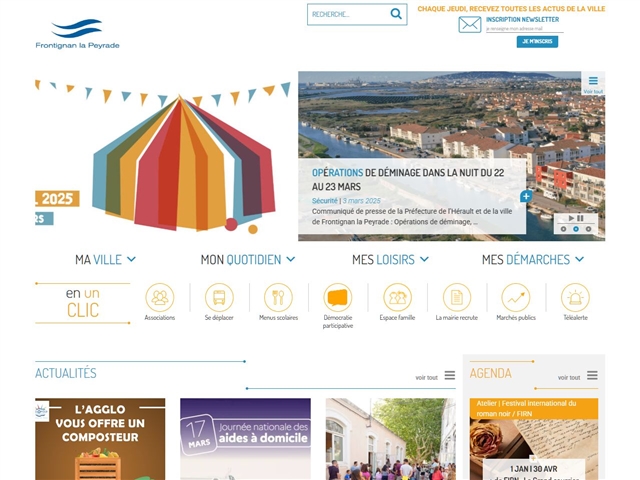
Task: Open the Menus scolaires icon
Action: pyautogui.click(x=278, y=297)
